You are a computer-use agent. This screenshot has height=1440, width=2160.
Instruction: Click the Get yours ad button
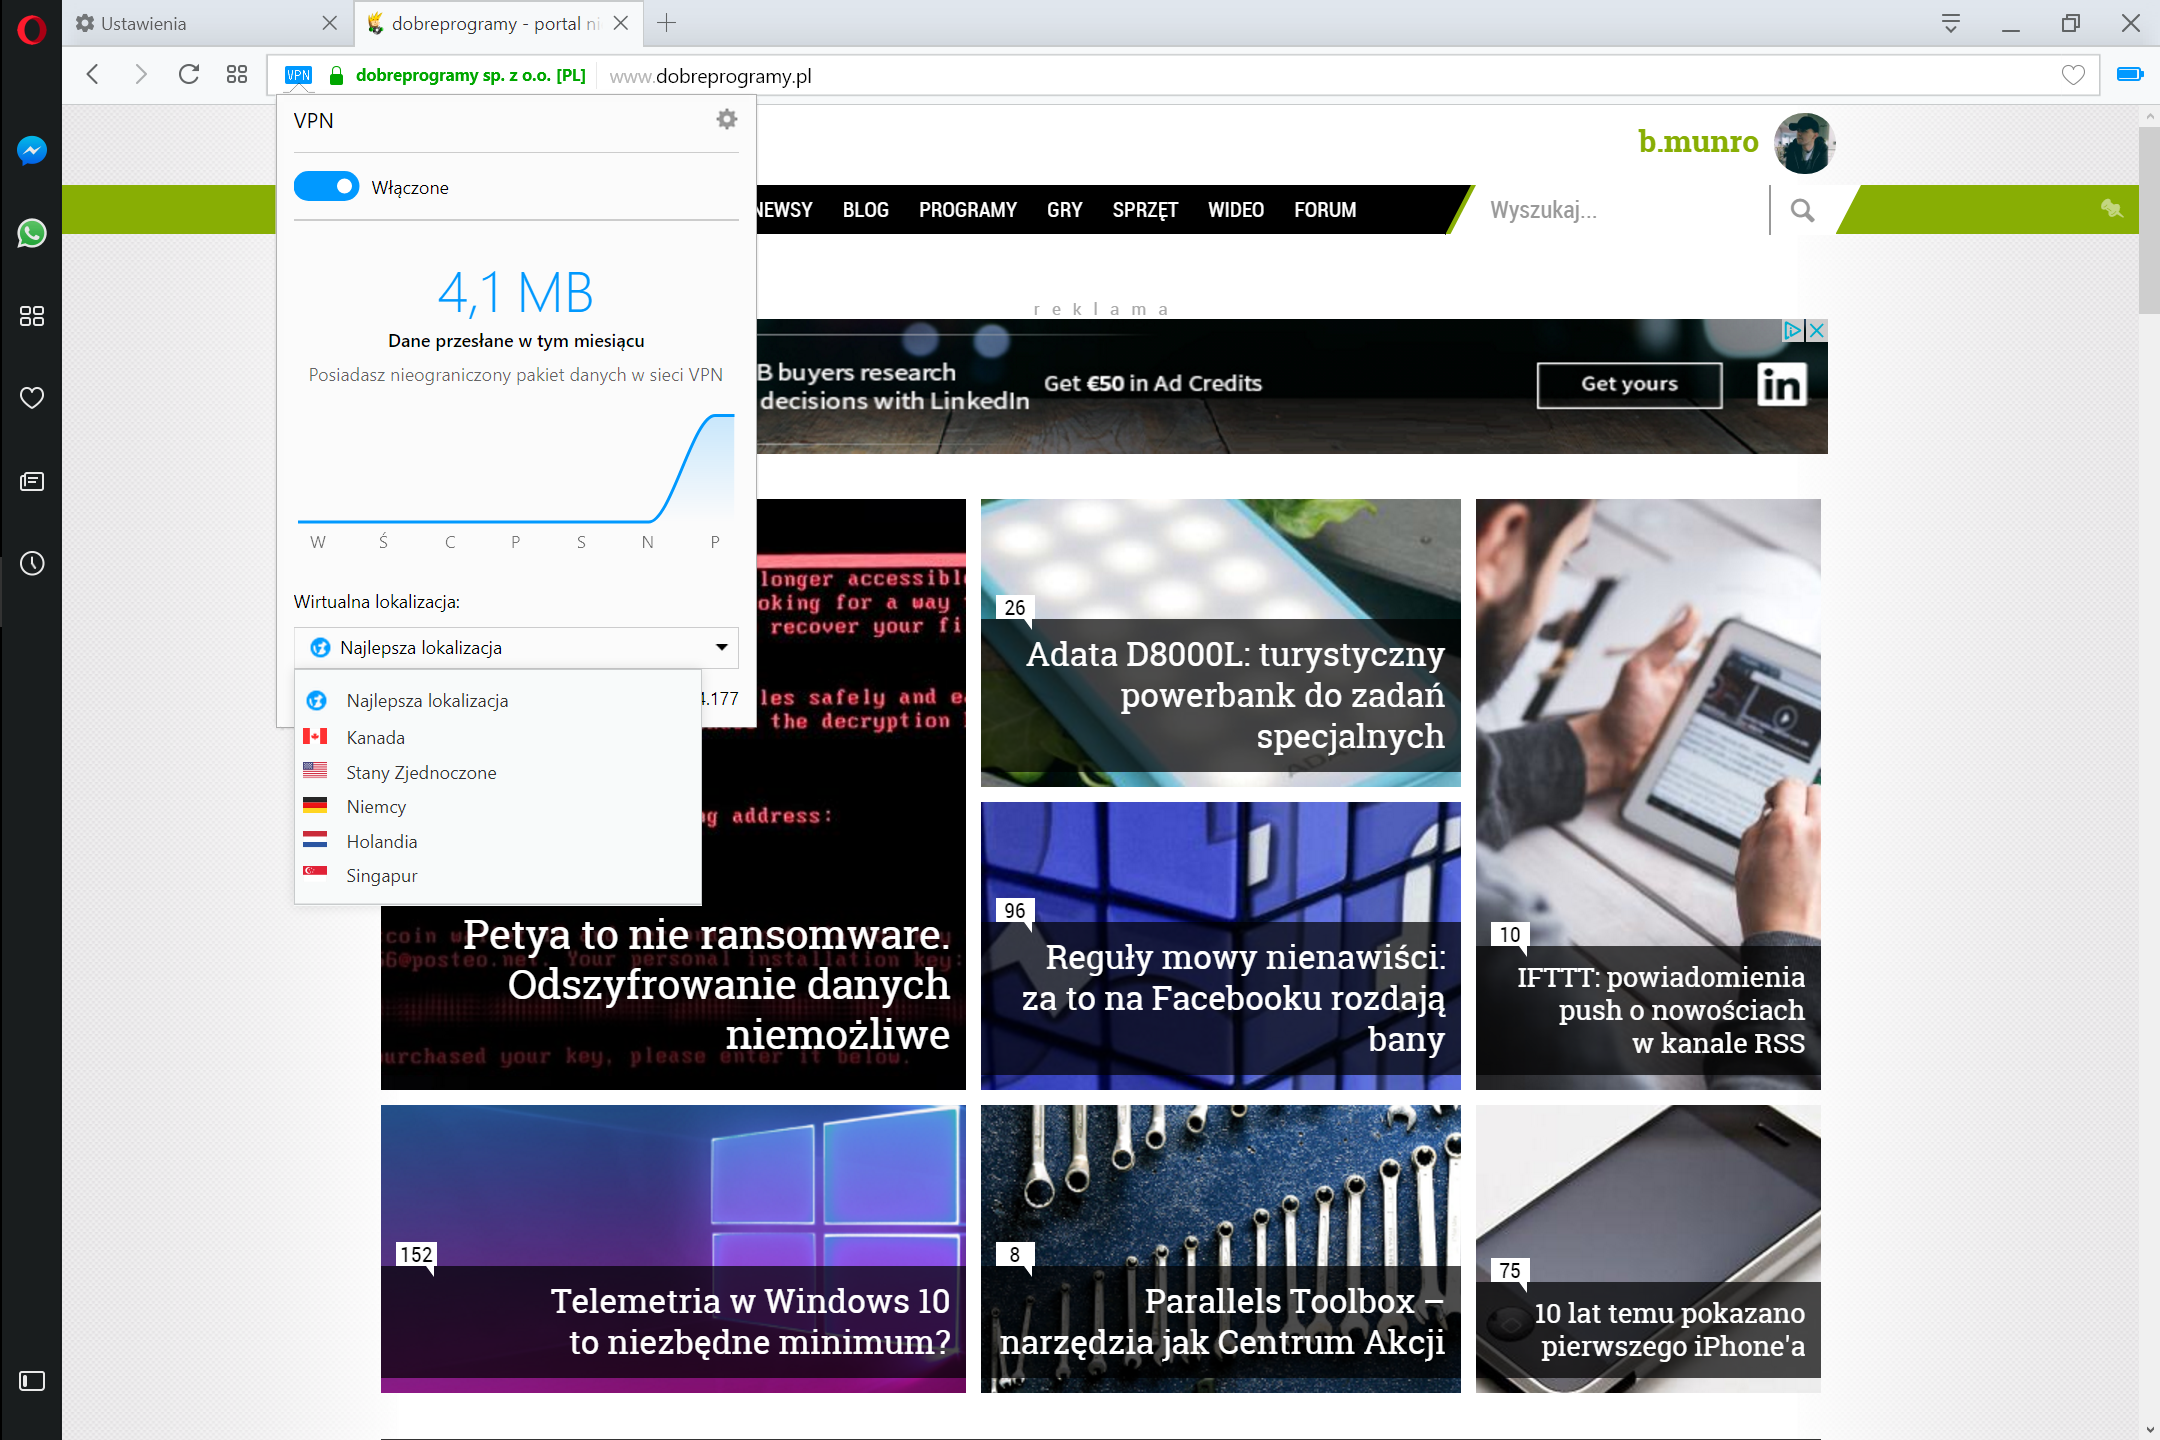(x=1629, y=385)
